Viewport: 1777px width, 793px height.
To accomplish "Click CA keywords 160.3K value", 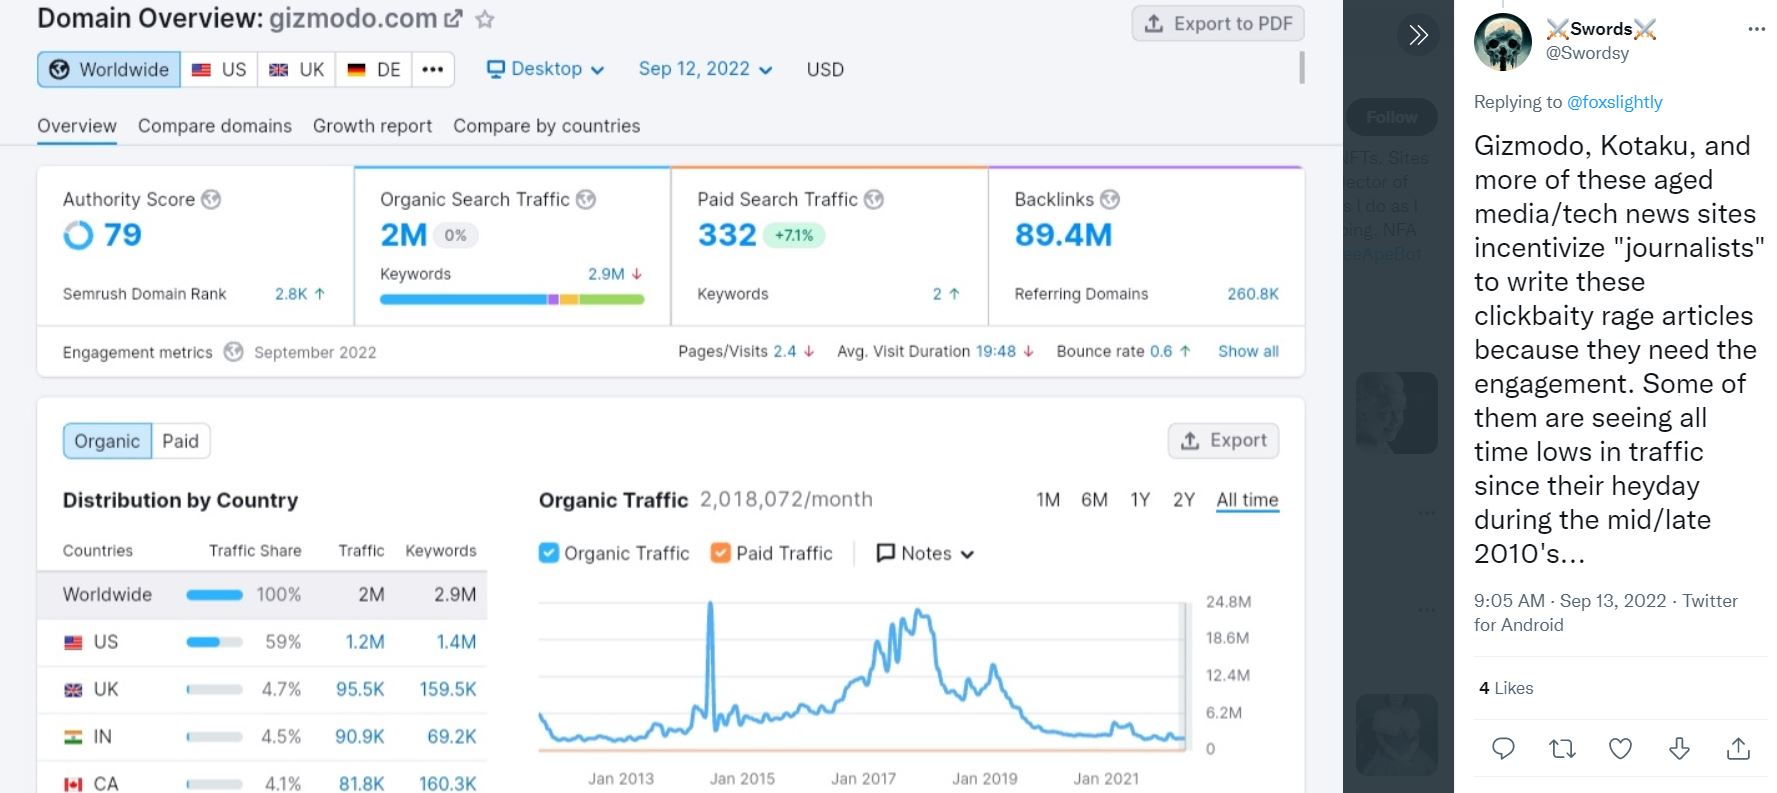I will 448,784.
